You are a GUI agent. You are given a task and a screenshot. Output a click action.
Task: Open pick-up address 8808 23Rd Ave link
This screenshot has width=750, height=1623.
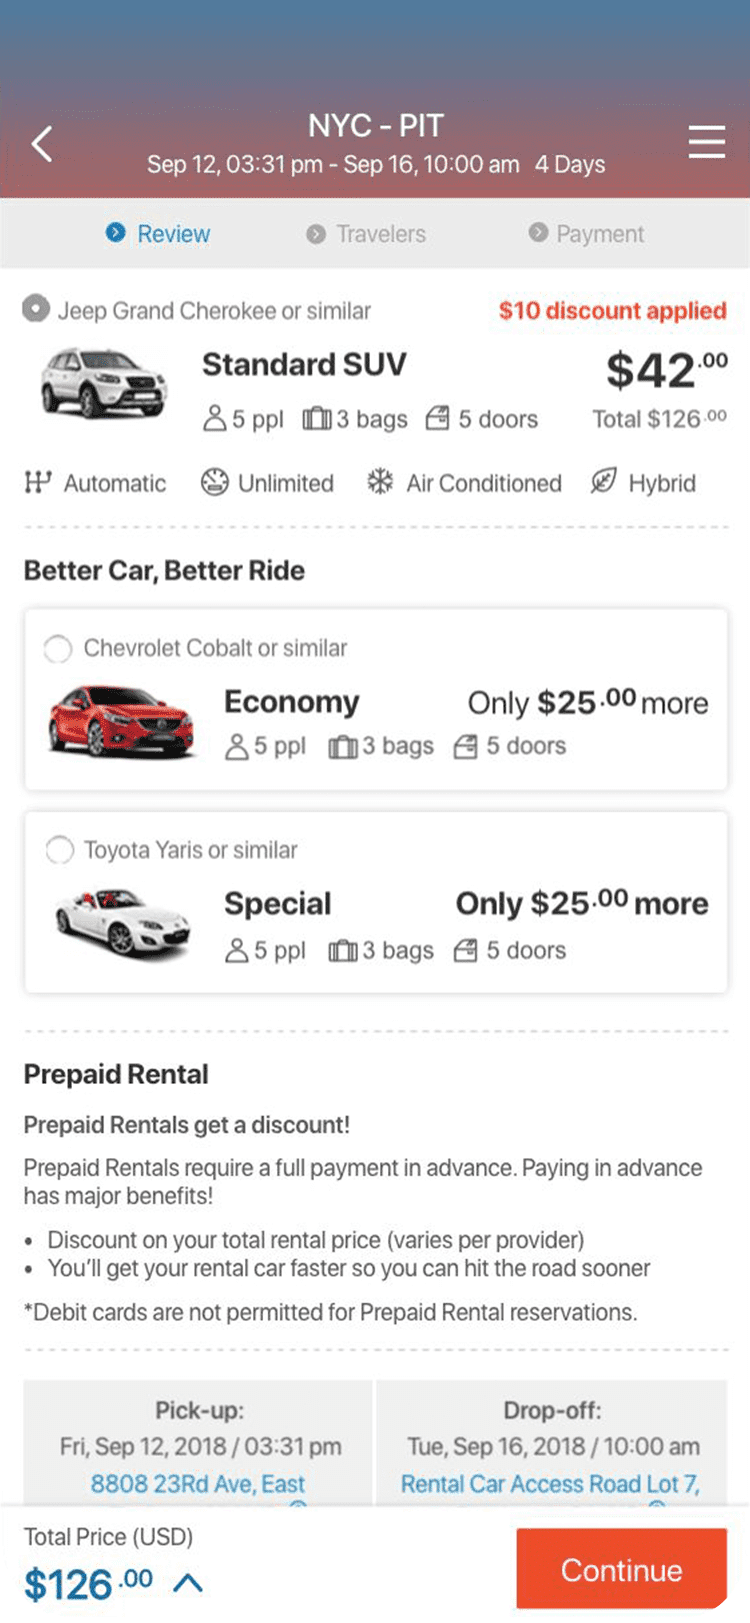(x=198, y=1484)
